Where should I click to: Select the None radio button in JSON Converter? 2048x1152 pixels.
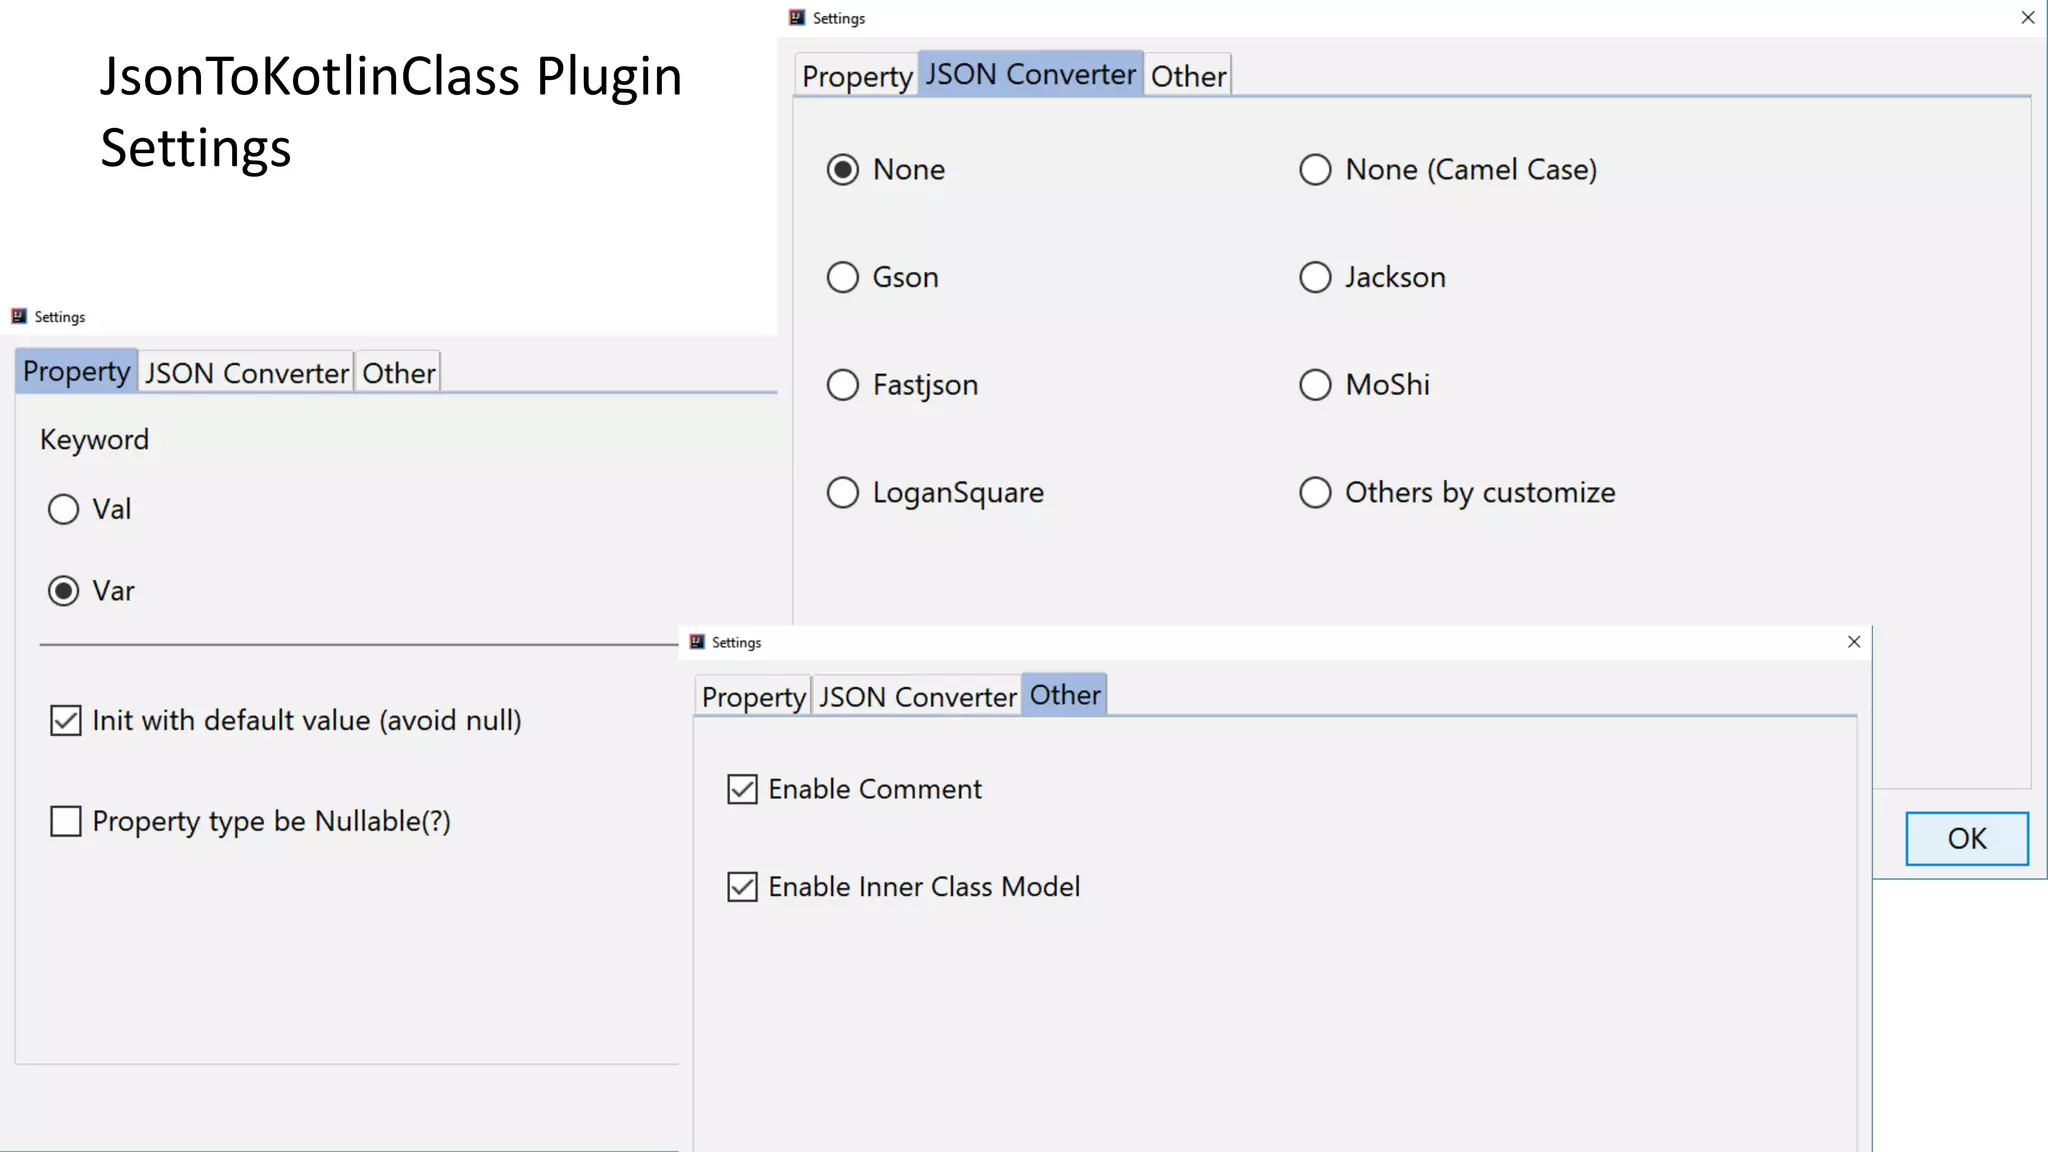coord(843,169)
